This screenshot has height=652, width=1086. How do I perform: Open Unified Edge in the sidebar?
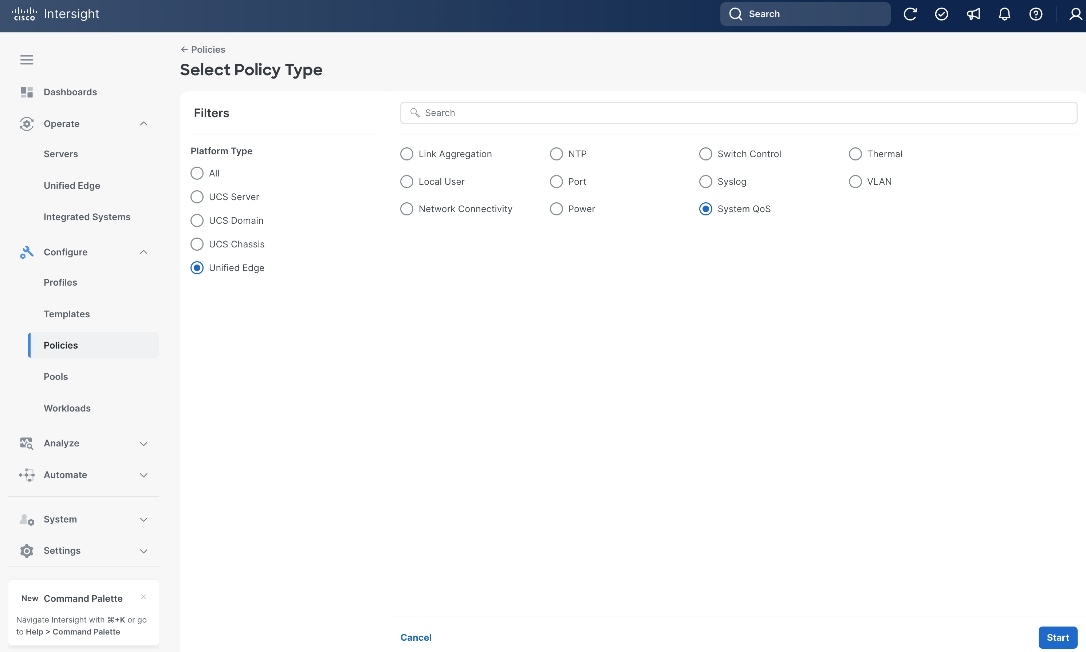72,186
